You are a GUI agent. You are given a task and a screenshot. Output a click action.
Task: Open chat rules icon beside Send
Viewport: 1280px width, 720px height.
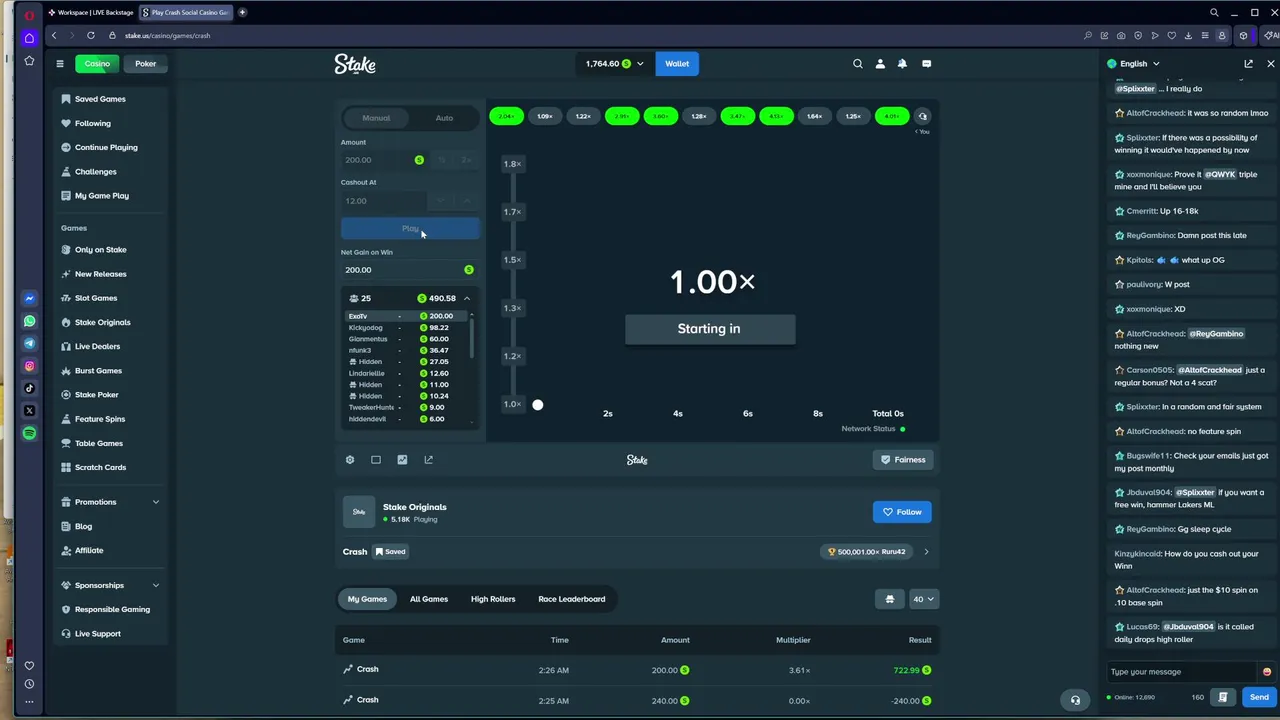(1223, 697)
